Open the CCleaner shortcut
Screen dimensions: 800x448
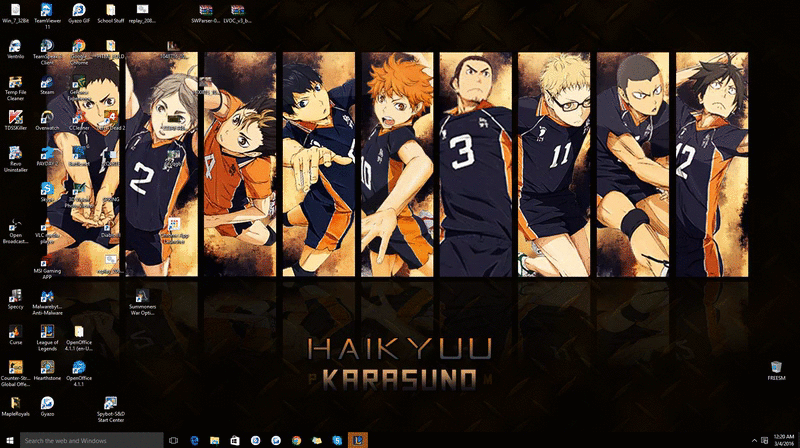79,121
